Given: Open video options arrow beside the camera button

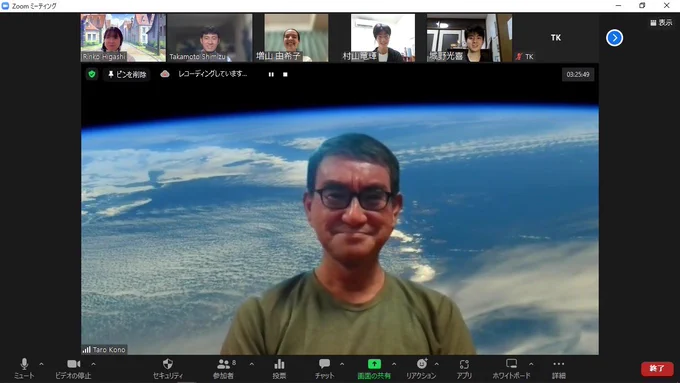Looking at the screenshot, I should (93, 364).
